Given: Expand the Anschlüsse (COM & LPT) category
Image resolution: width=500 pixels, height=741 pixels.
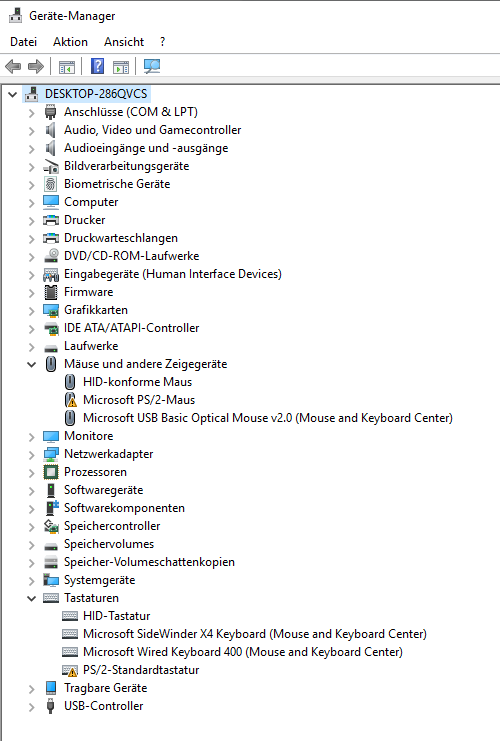Looking at the screenshot, I should click(x=32, y=113).
